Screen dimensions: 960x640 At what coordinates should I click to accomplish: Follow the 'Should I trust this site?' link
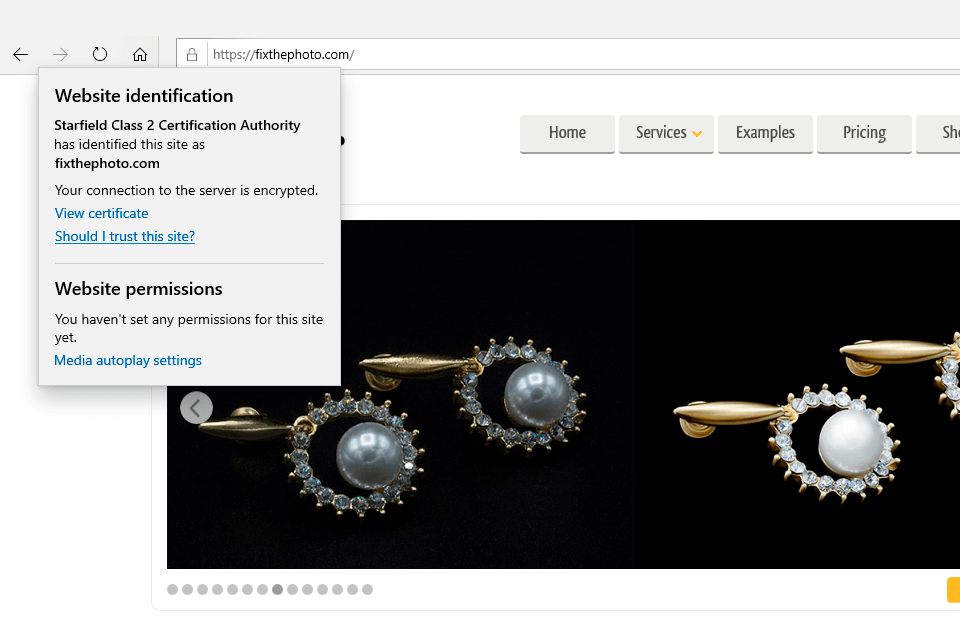(125, 236)
